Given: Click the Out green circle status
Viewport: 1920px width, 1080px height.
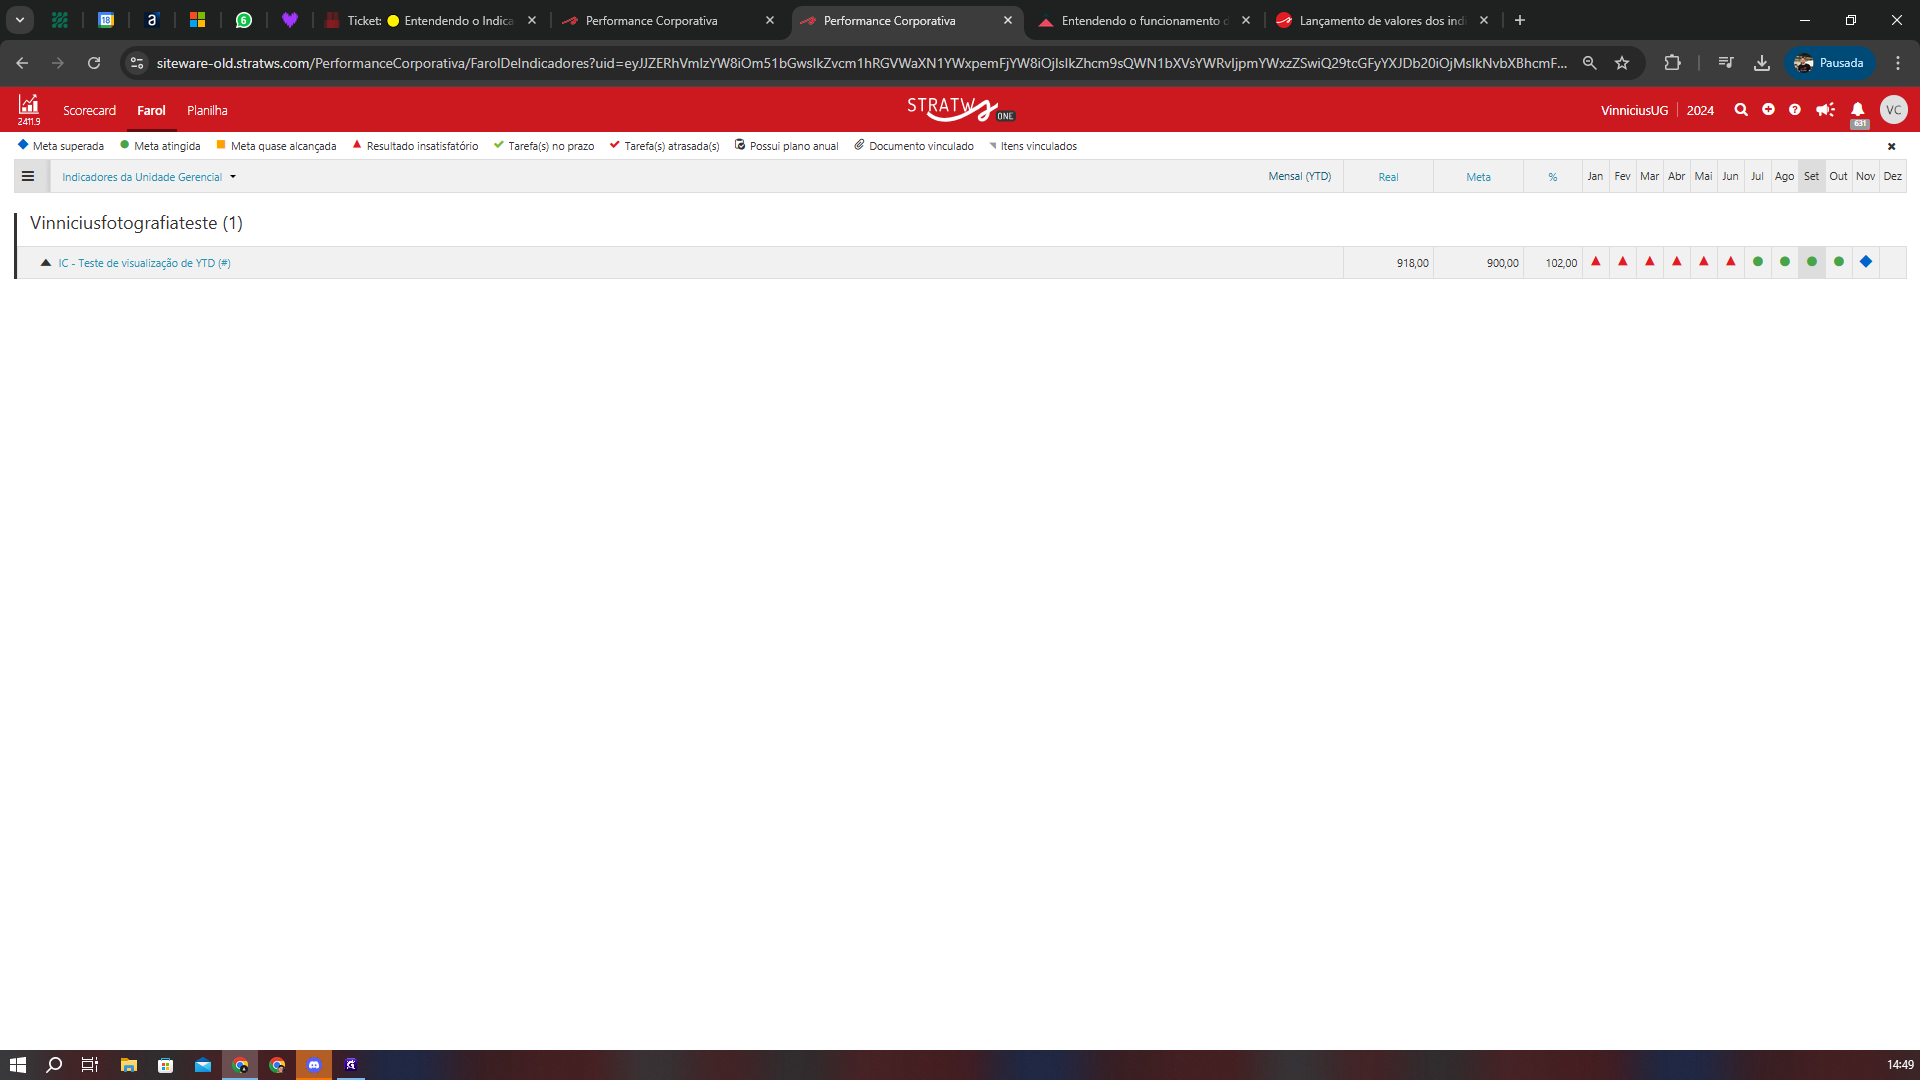Looking at the screenshot, I should [x=1839, y=262].
